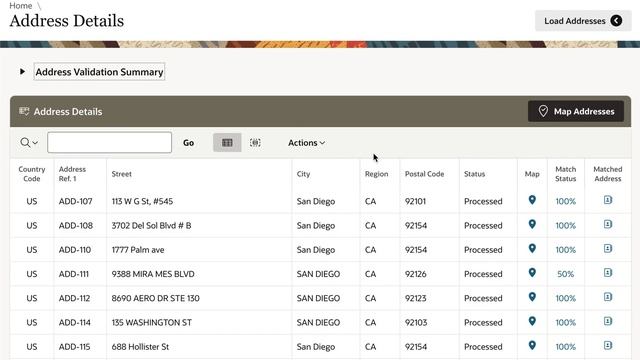
Task: Open 100% match status for ADD-112
Action: click(x=565, y=298)
